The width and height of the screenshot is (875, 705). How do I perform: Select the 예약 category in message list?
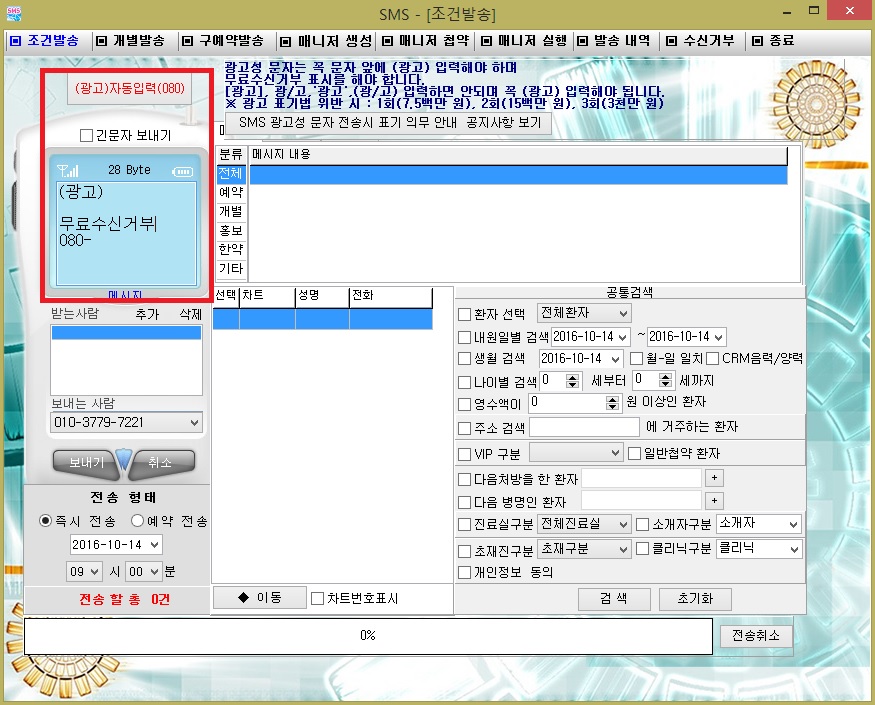(x=230, y=192)
